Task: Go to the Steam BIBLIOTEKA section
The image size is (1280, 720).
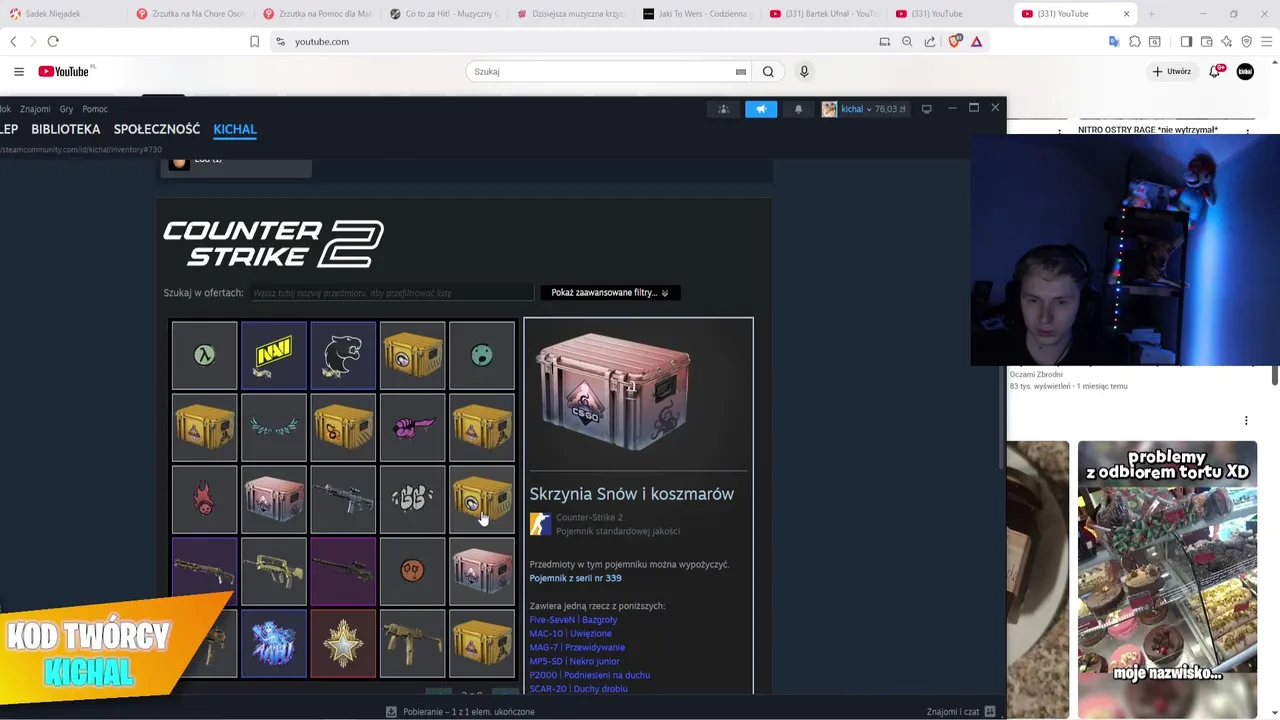Action: tap(66, 129)
